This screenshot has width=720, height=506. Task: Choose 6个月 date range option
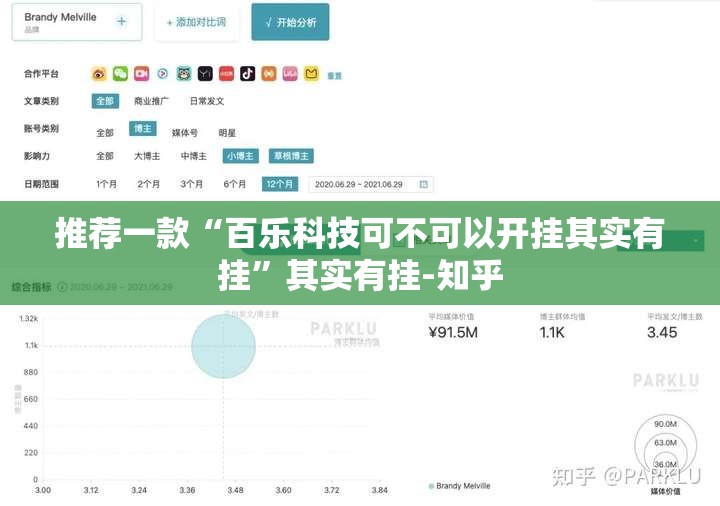235,184
